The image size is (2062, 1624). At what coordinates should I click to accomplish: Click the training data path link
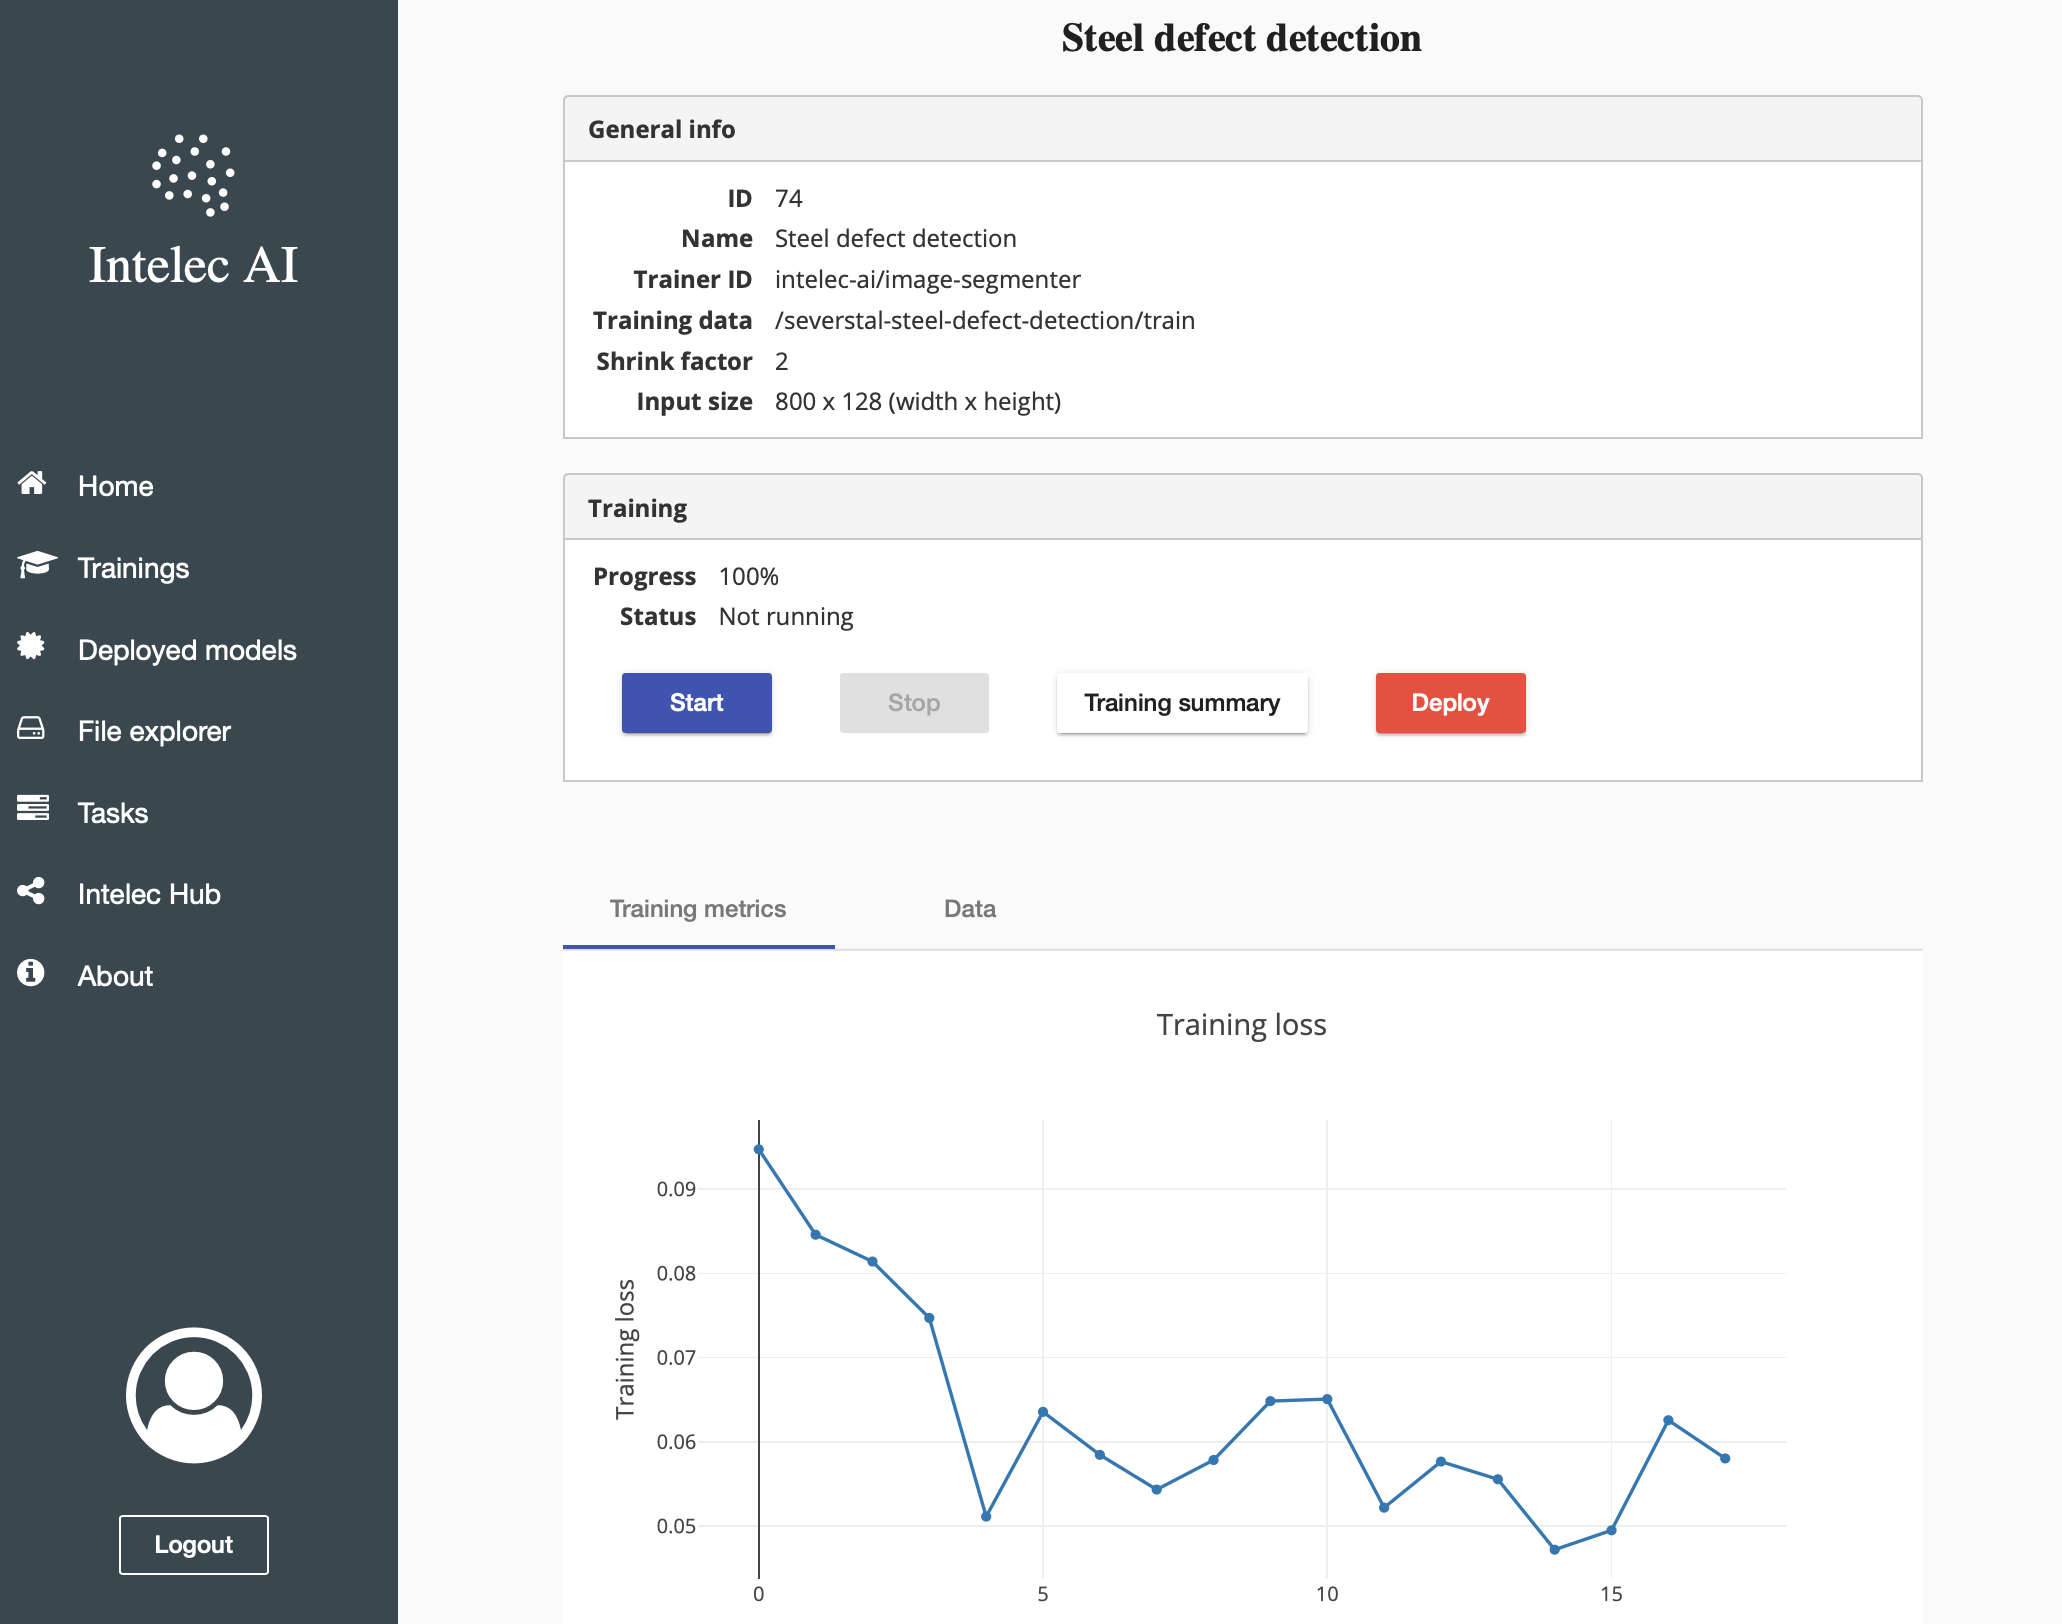[x=985, y=320]
